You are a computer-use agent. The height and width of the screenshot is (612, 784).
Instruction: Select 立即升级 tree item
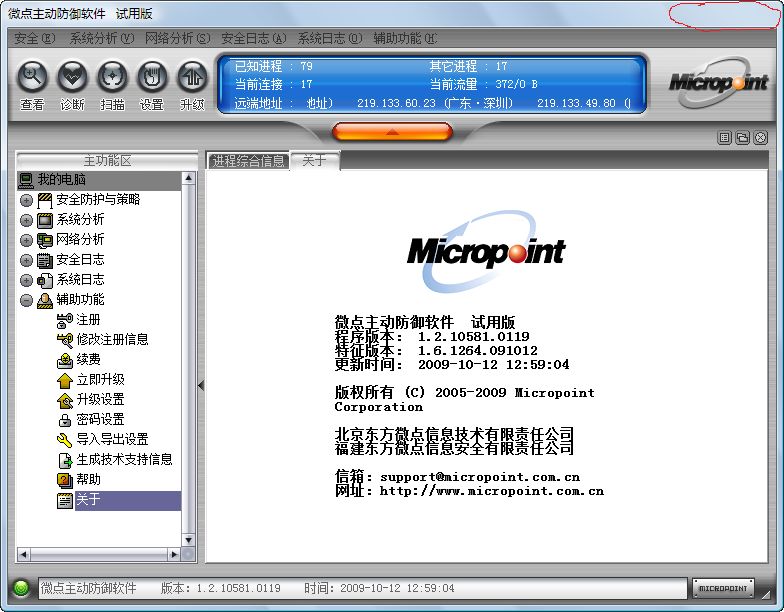(x=100, y=380)
